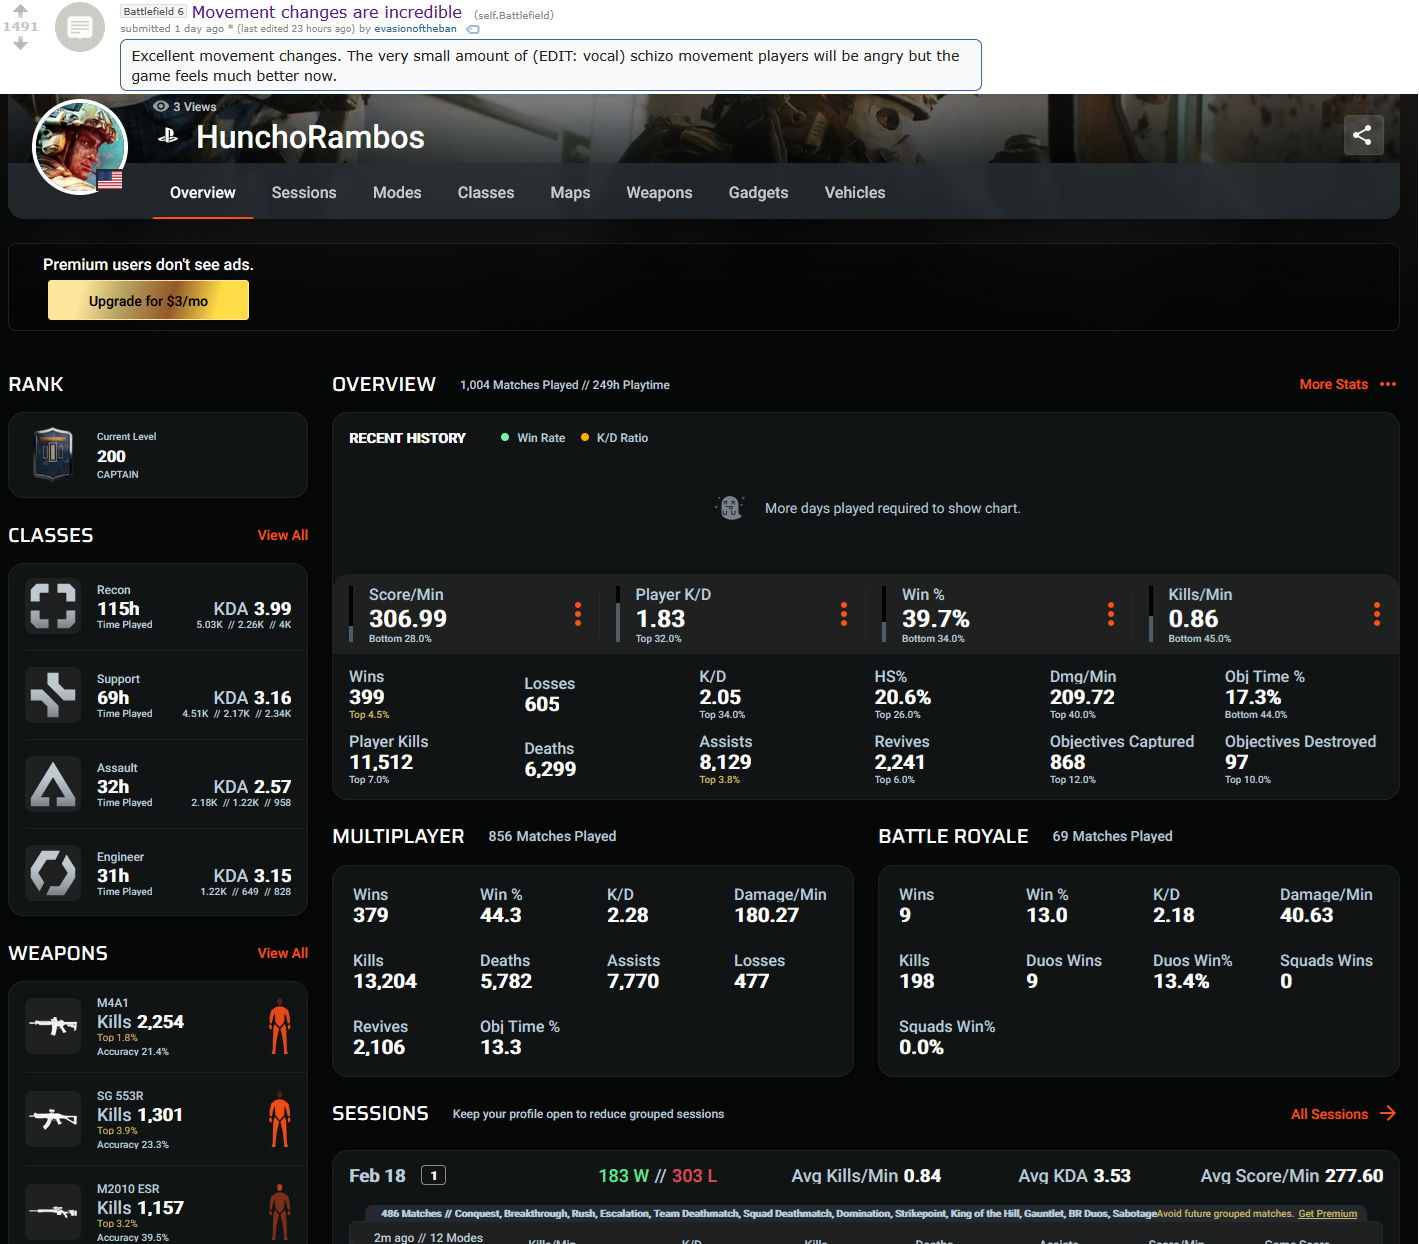Click the 183 W // 303 L record
The image size is (1419, 1244).
658,1176
